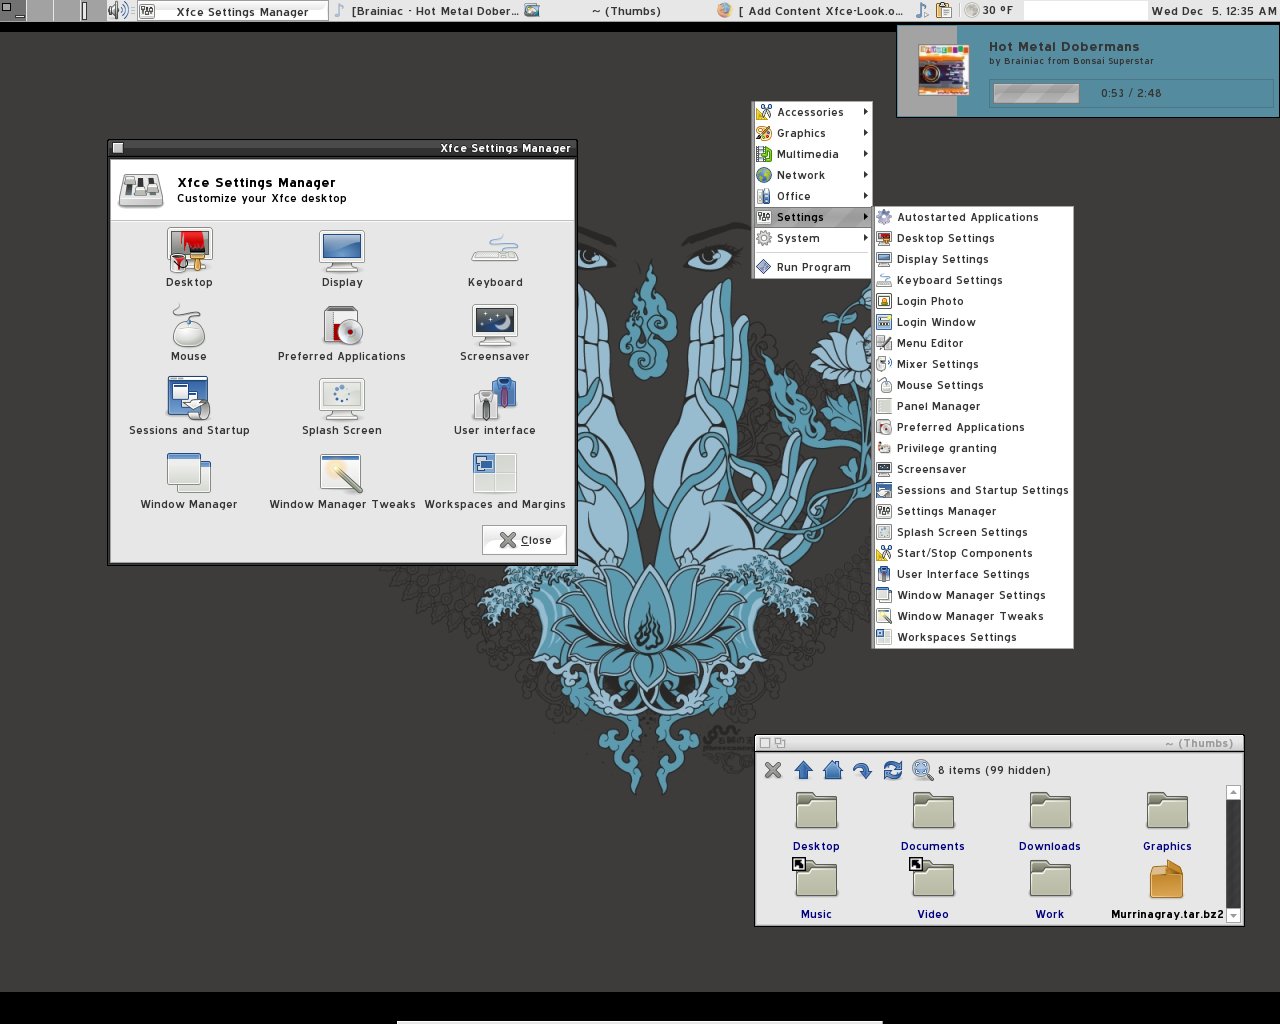The height and width of the screenshot is (1024, 1280).
Task: Click the clock in the top panel
Action: point(1213,11)
